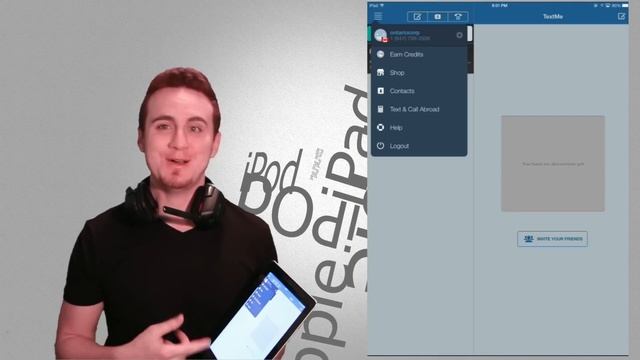
Task: Open the Shop menu entry
Action: [x=419, y=73]
